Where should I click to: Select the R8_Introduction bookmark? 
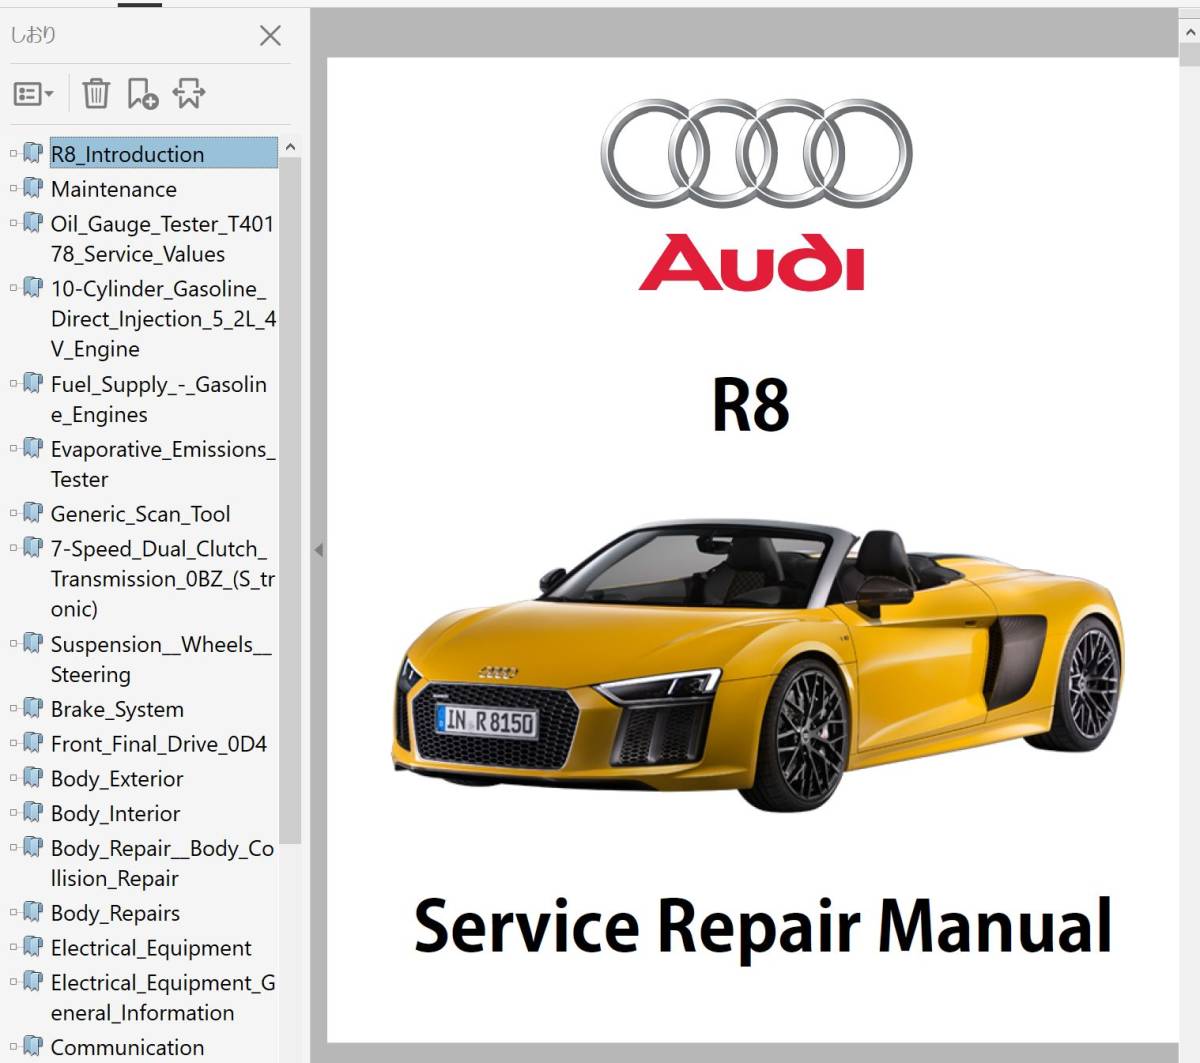point(164,154)
